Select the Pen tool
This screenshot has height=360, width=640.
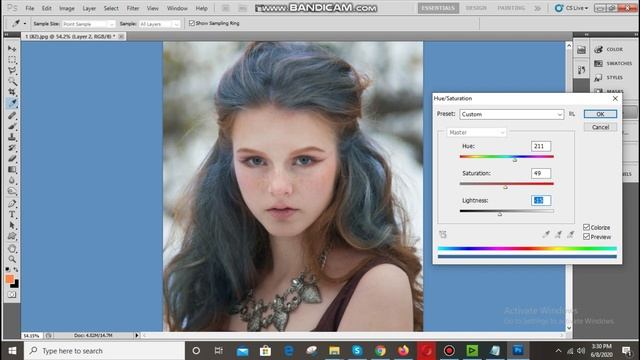(x=12, y=204)
